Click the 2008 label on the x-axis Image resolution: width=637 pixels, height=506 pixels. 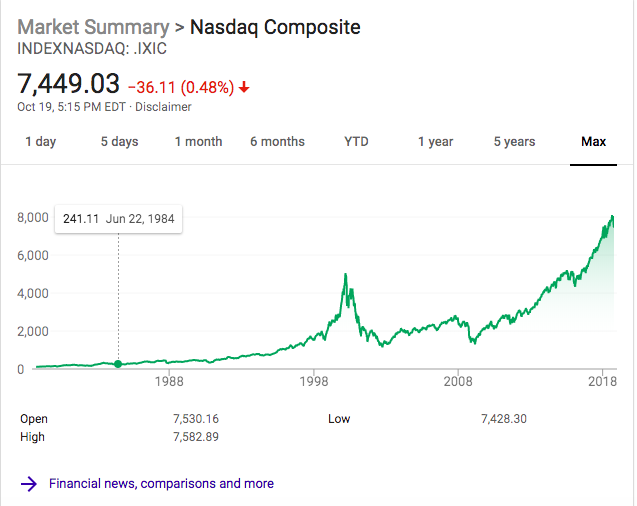(x=458, y=382)
